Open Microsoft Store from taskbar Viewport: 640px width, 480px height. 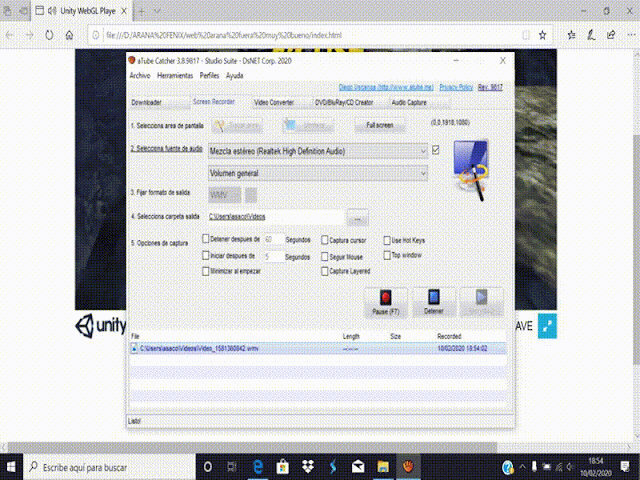coord(282,467)
